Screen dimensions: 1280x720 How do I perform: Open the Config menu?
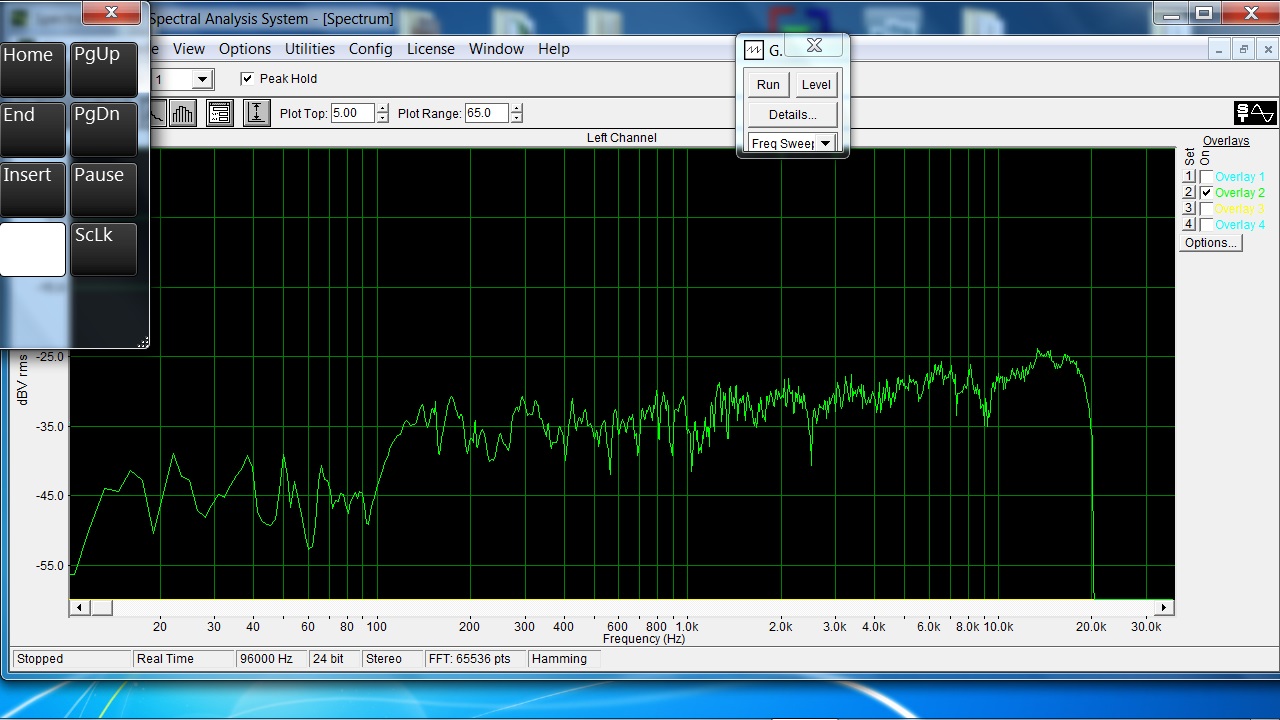[x=370, y=49]
